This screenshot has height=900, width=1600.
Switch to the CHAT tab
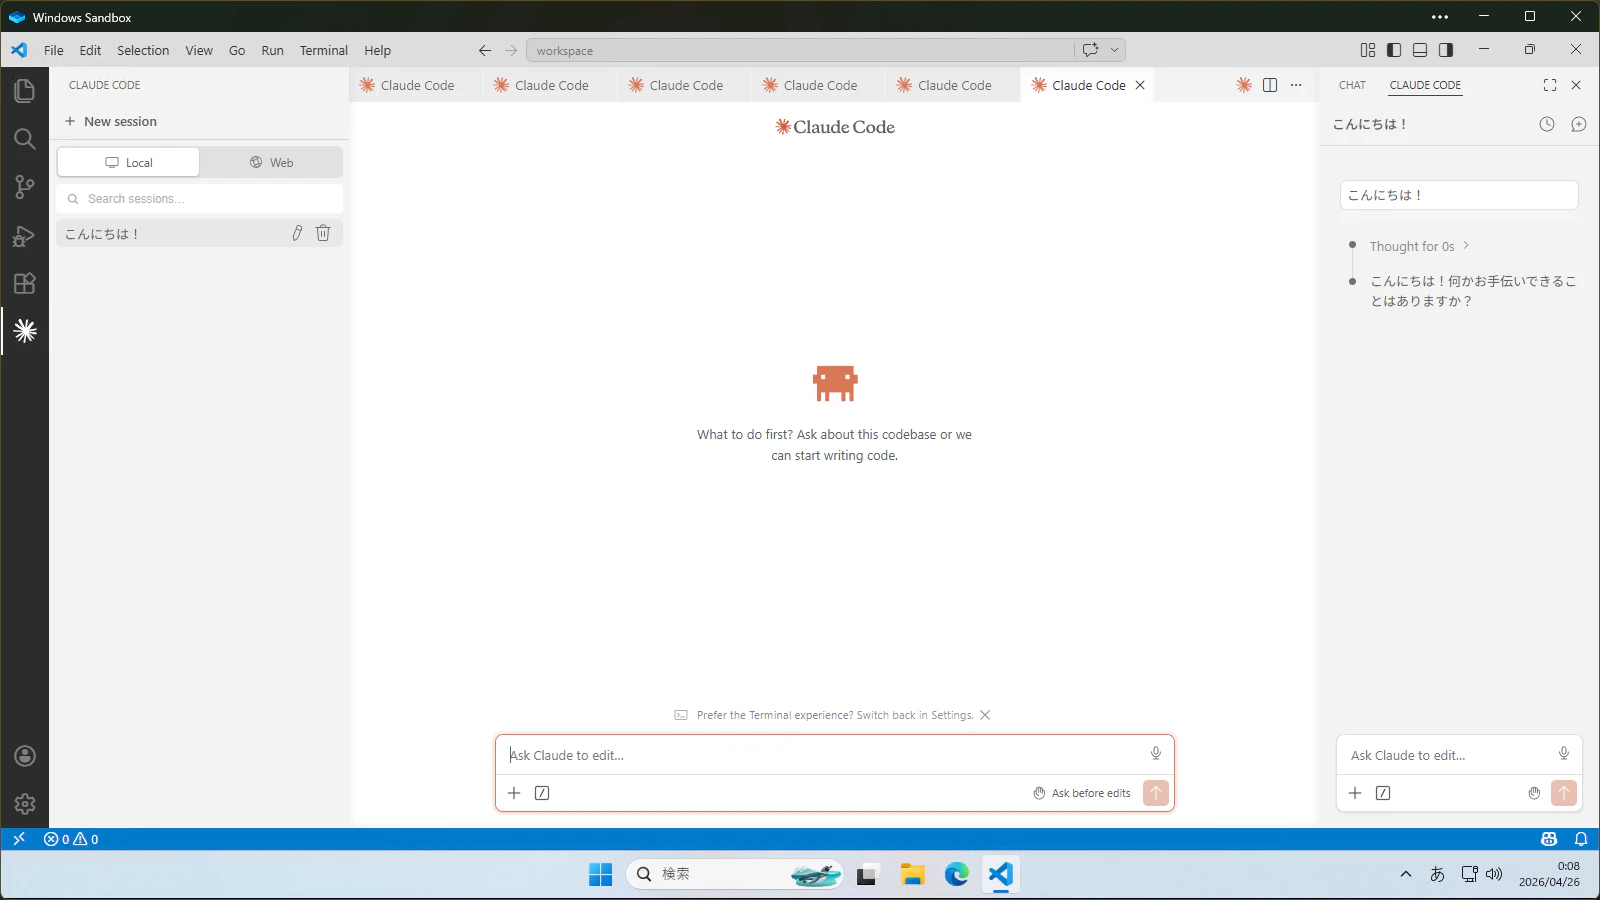[1352, 85]
